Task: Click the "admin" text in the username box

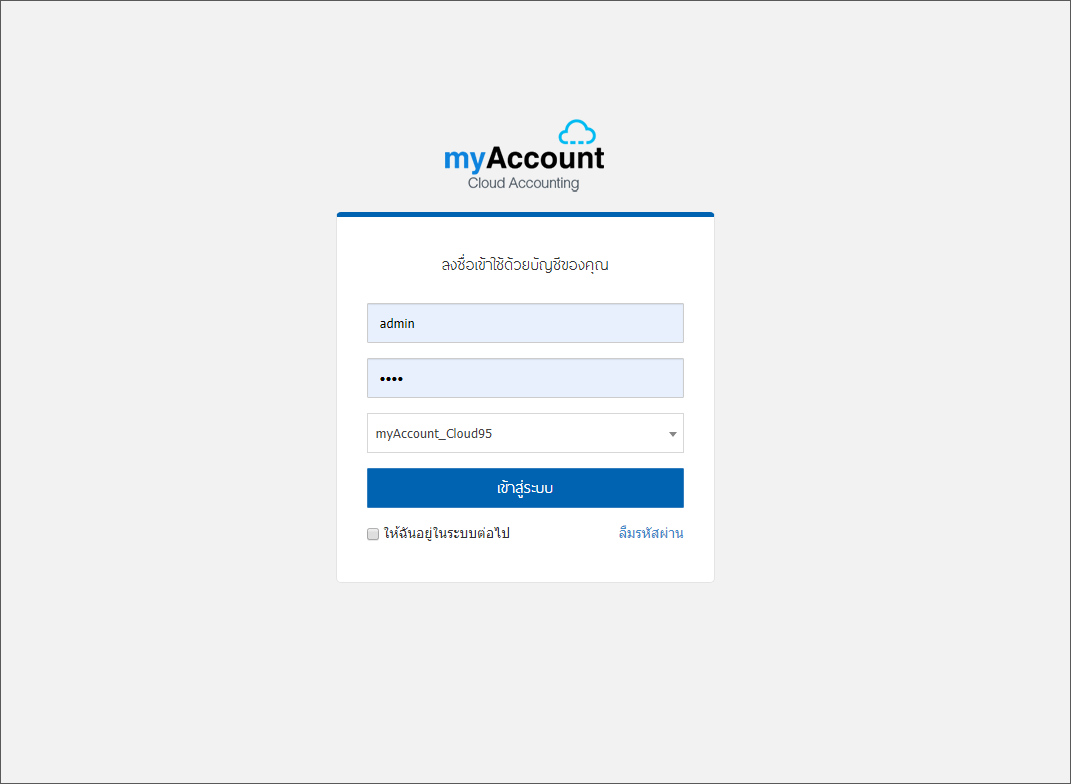Action: [397, 324]
